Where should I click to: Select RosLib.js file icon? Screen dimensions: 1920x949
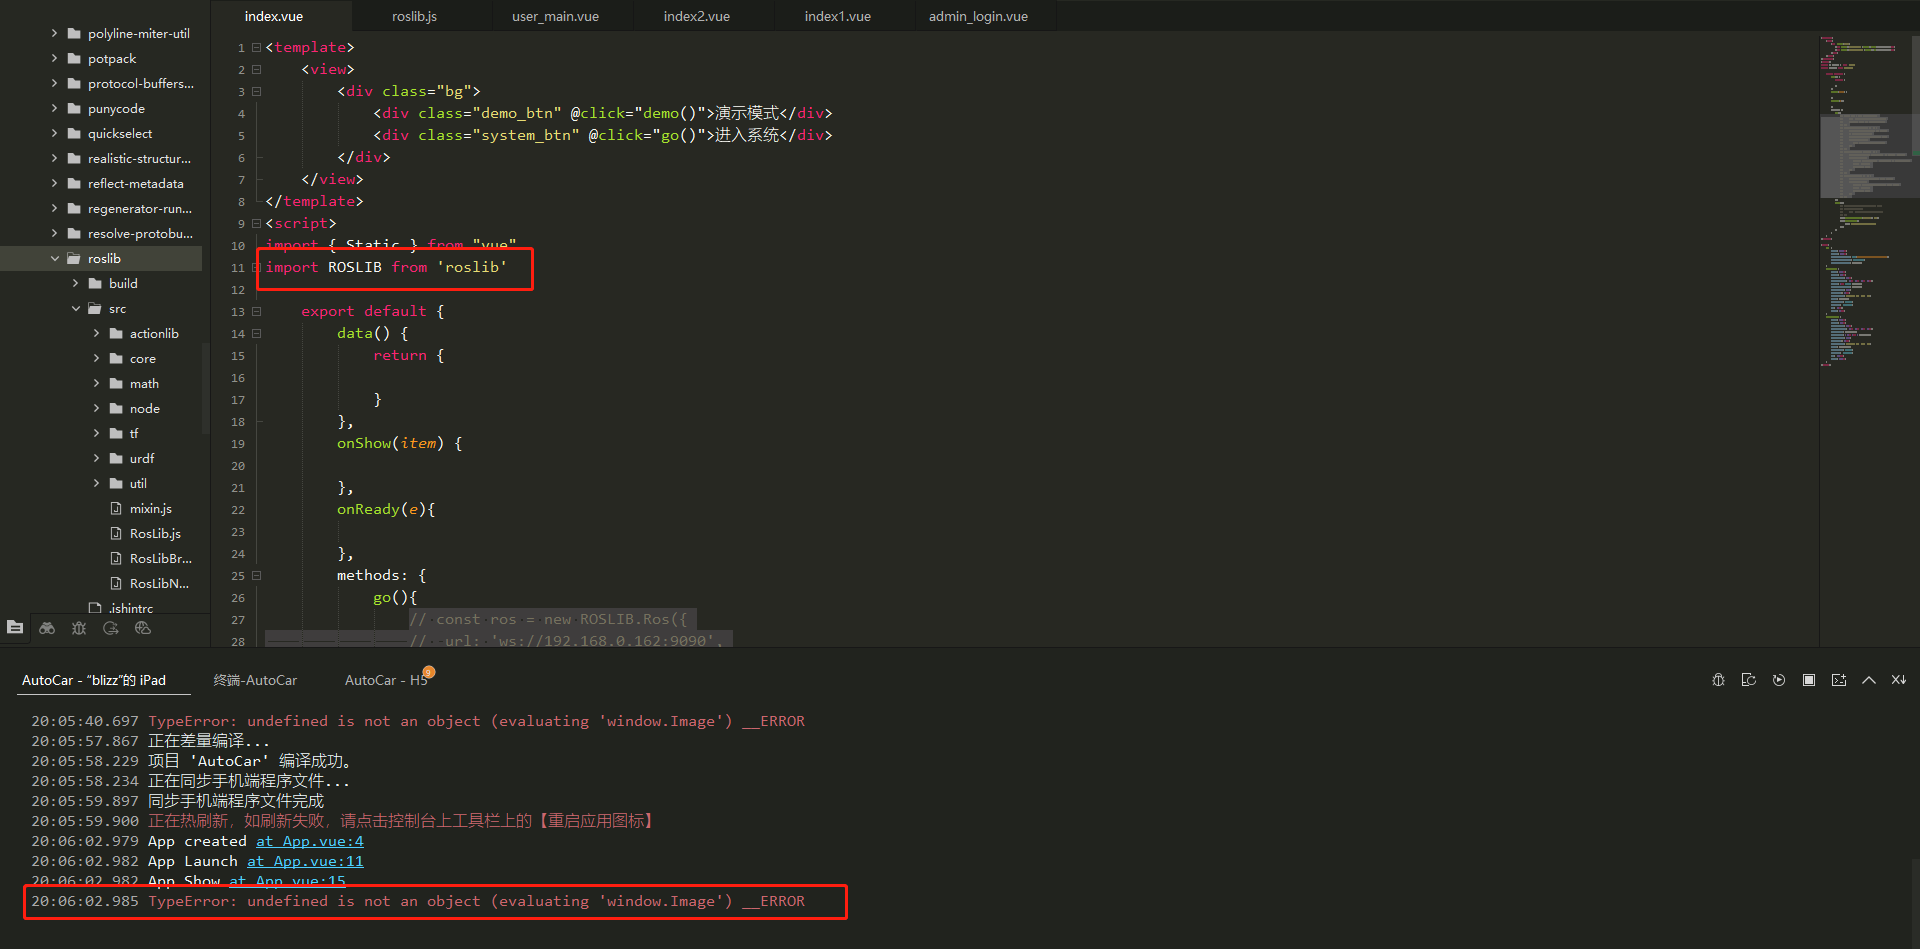(x=116, y=533)
